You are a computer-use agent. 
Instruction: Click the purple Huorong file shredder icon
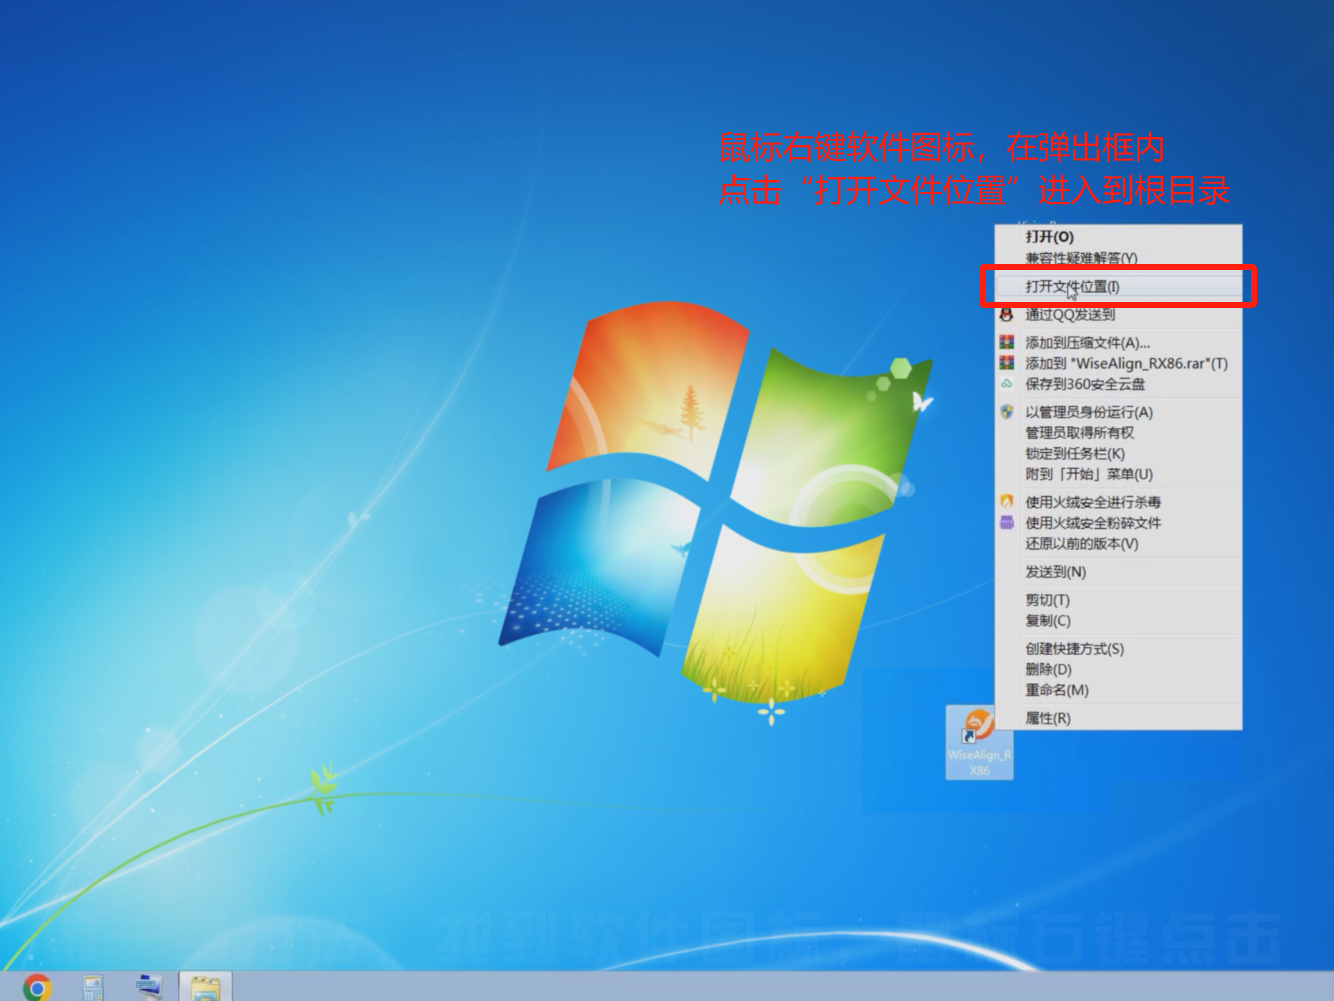tap(1007, 523)
